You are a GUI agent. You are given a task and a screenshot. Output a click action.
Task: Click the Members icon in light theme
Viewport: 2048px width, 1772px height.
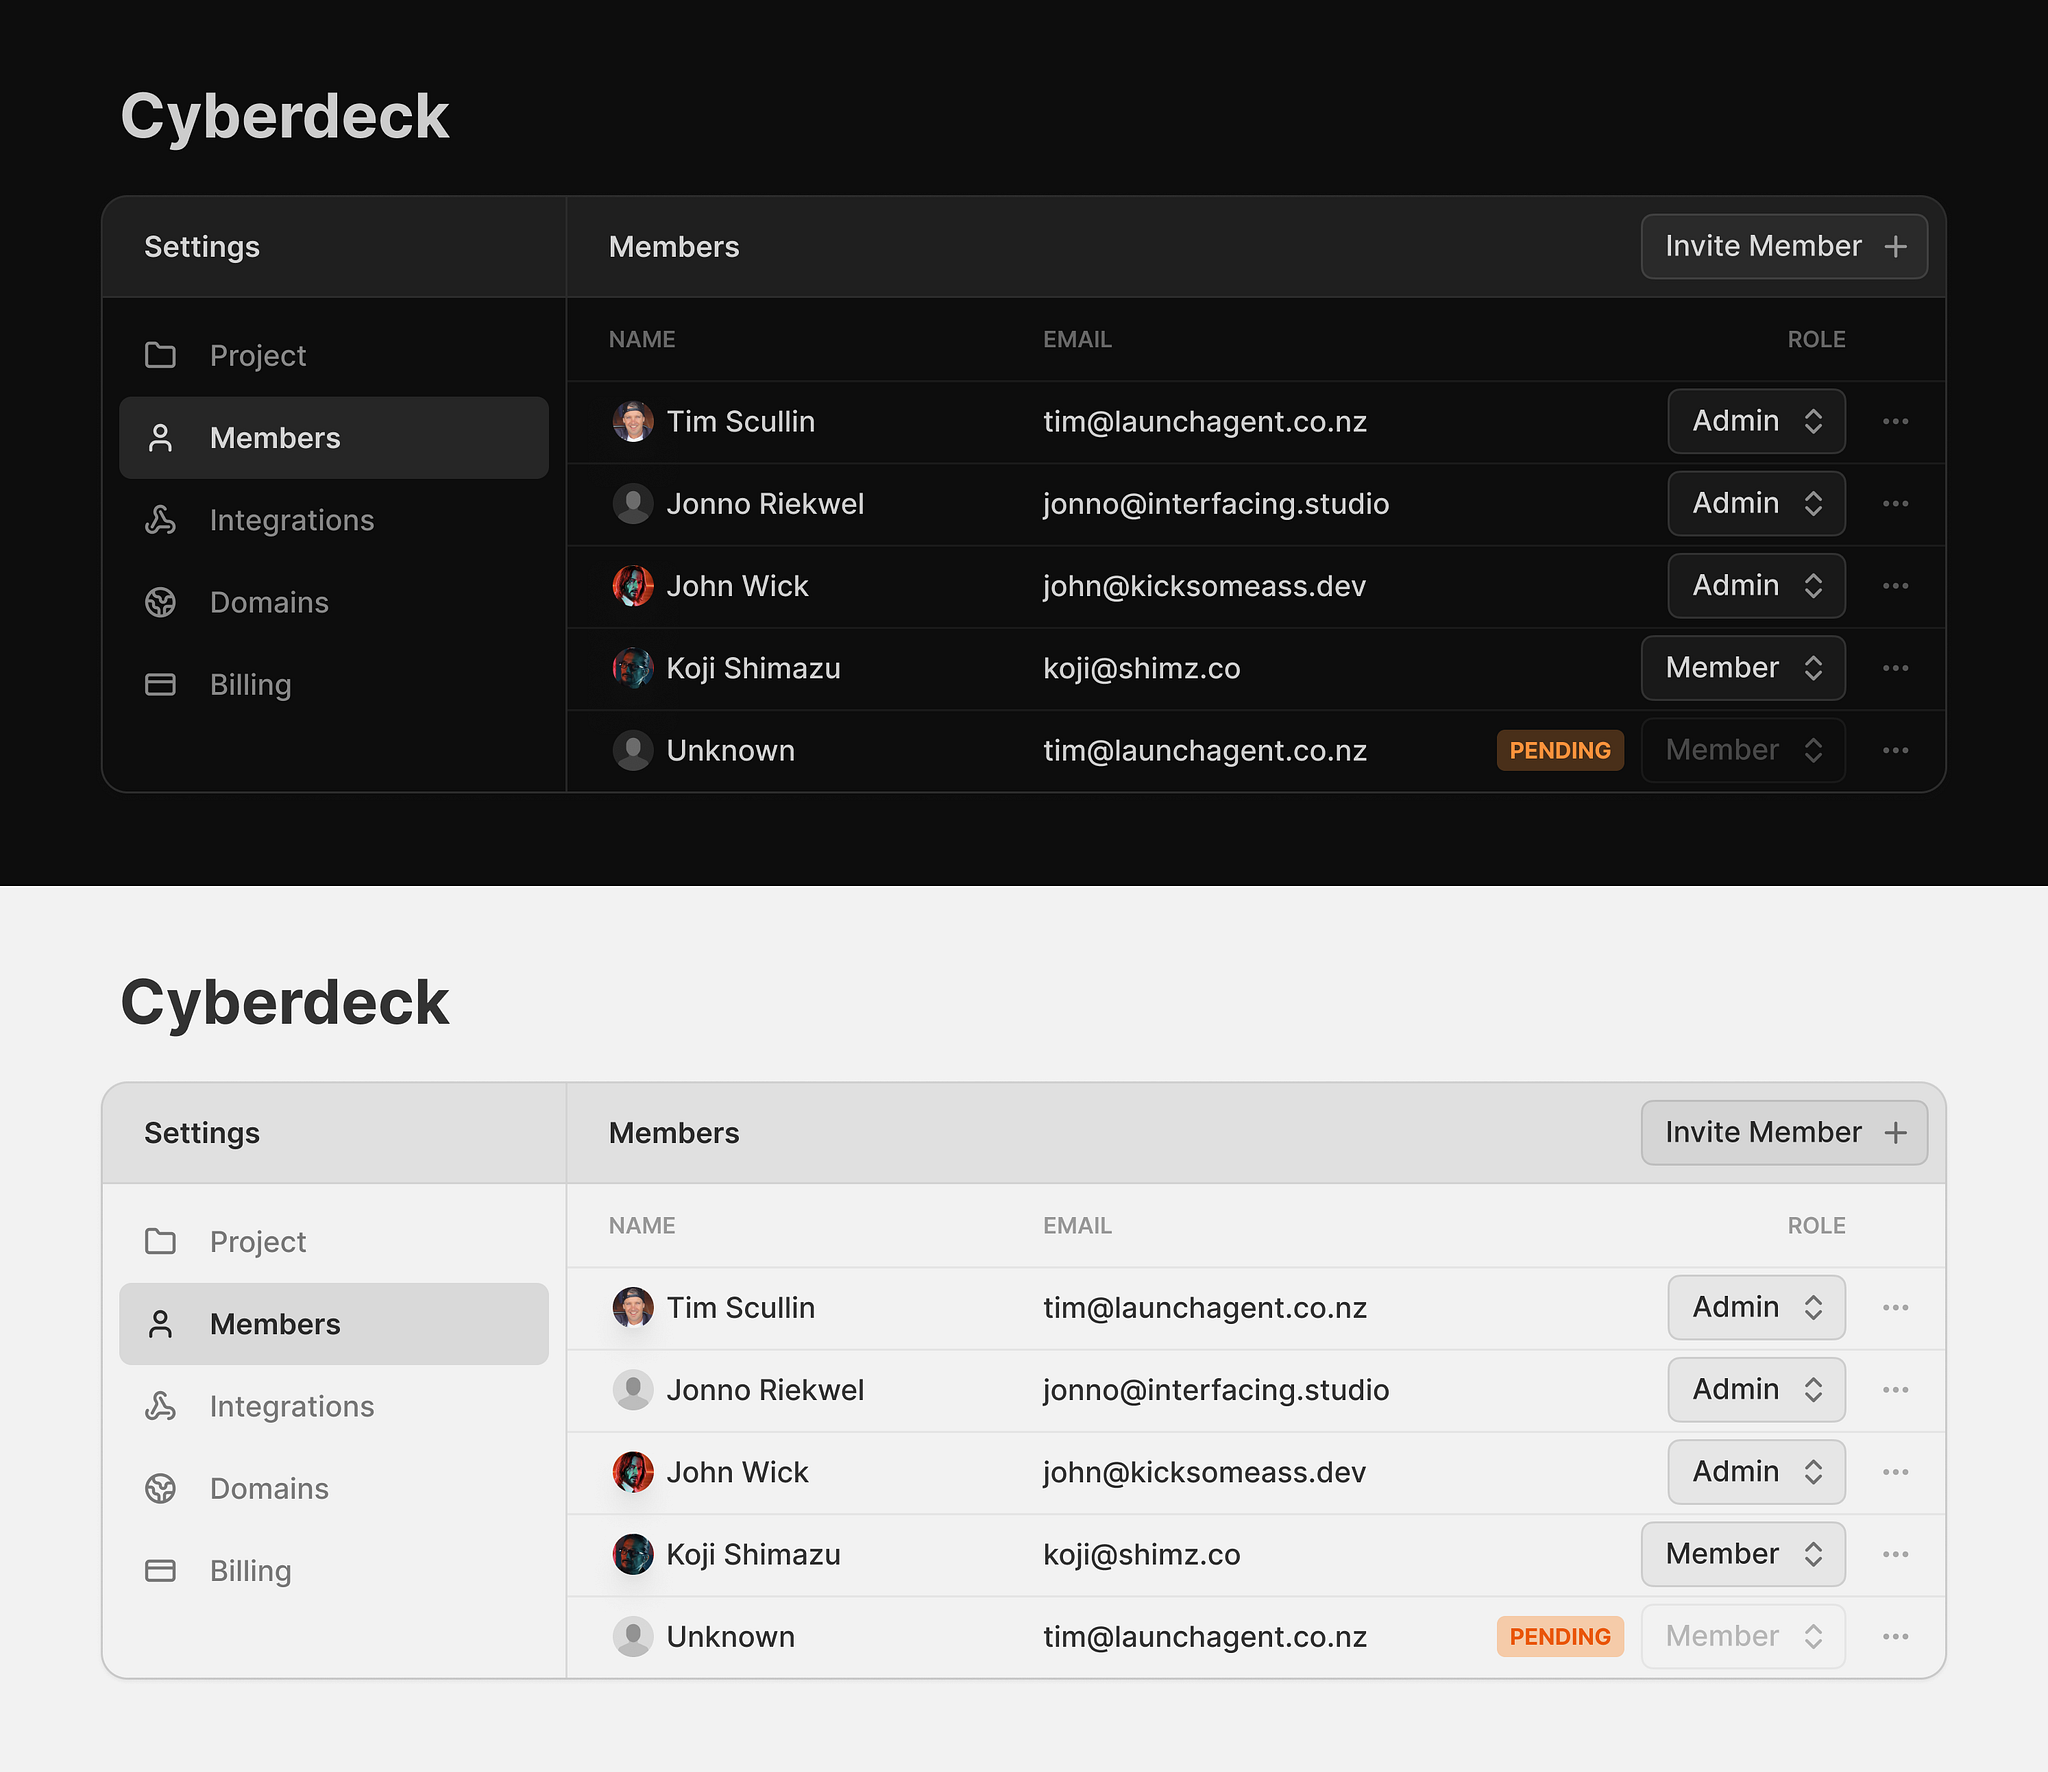pyautogui.click(x=160, y=1323)
